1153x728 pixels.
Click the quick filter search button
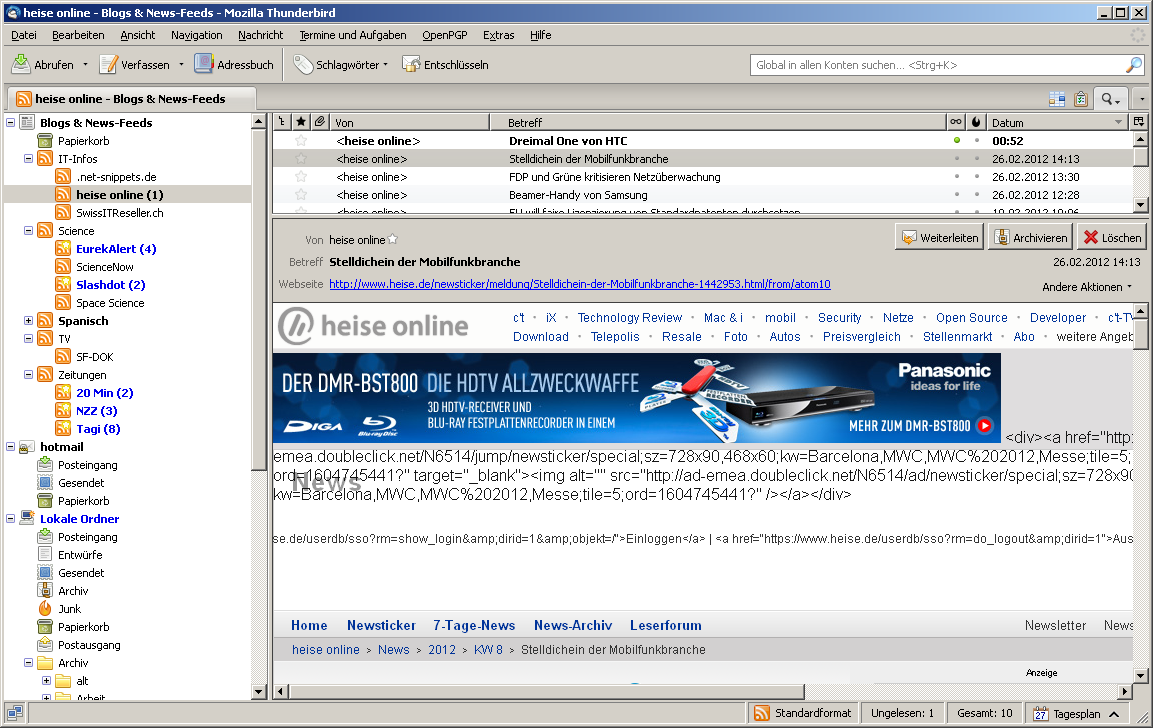click(x=1110, y=99)
